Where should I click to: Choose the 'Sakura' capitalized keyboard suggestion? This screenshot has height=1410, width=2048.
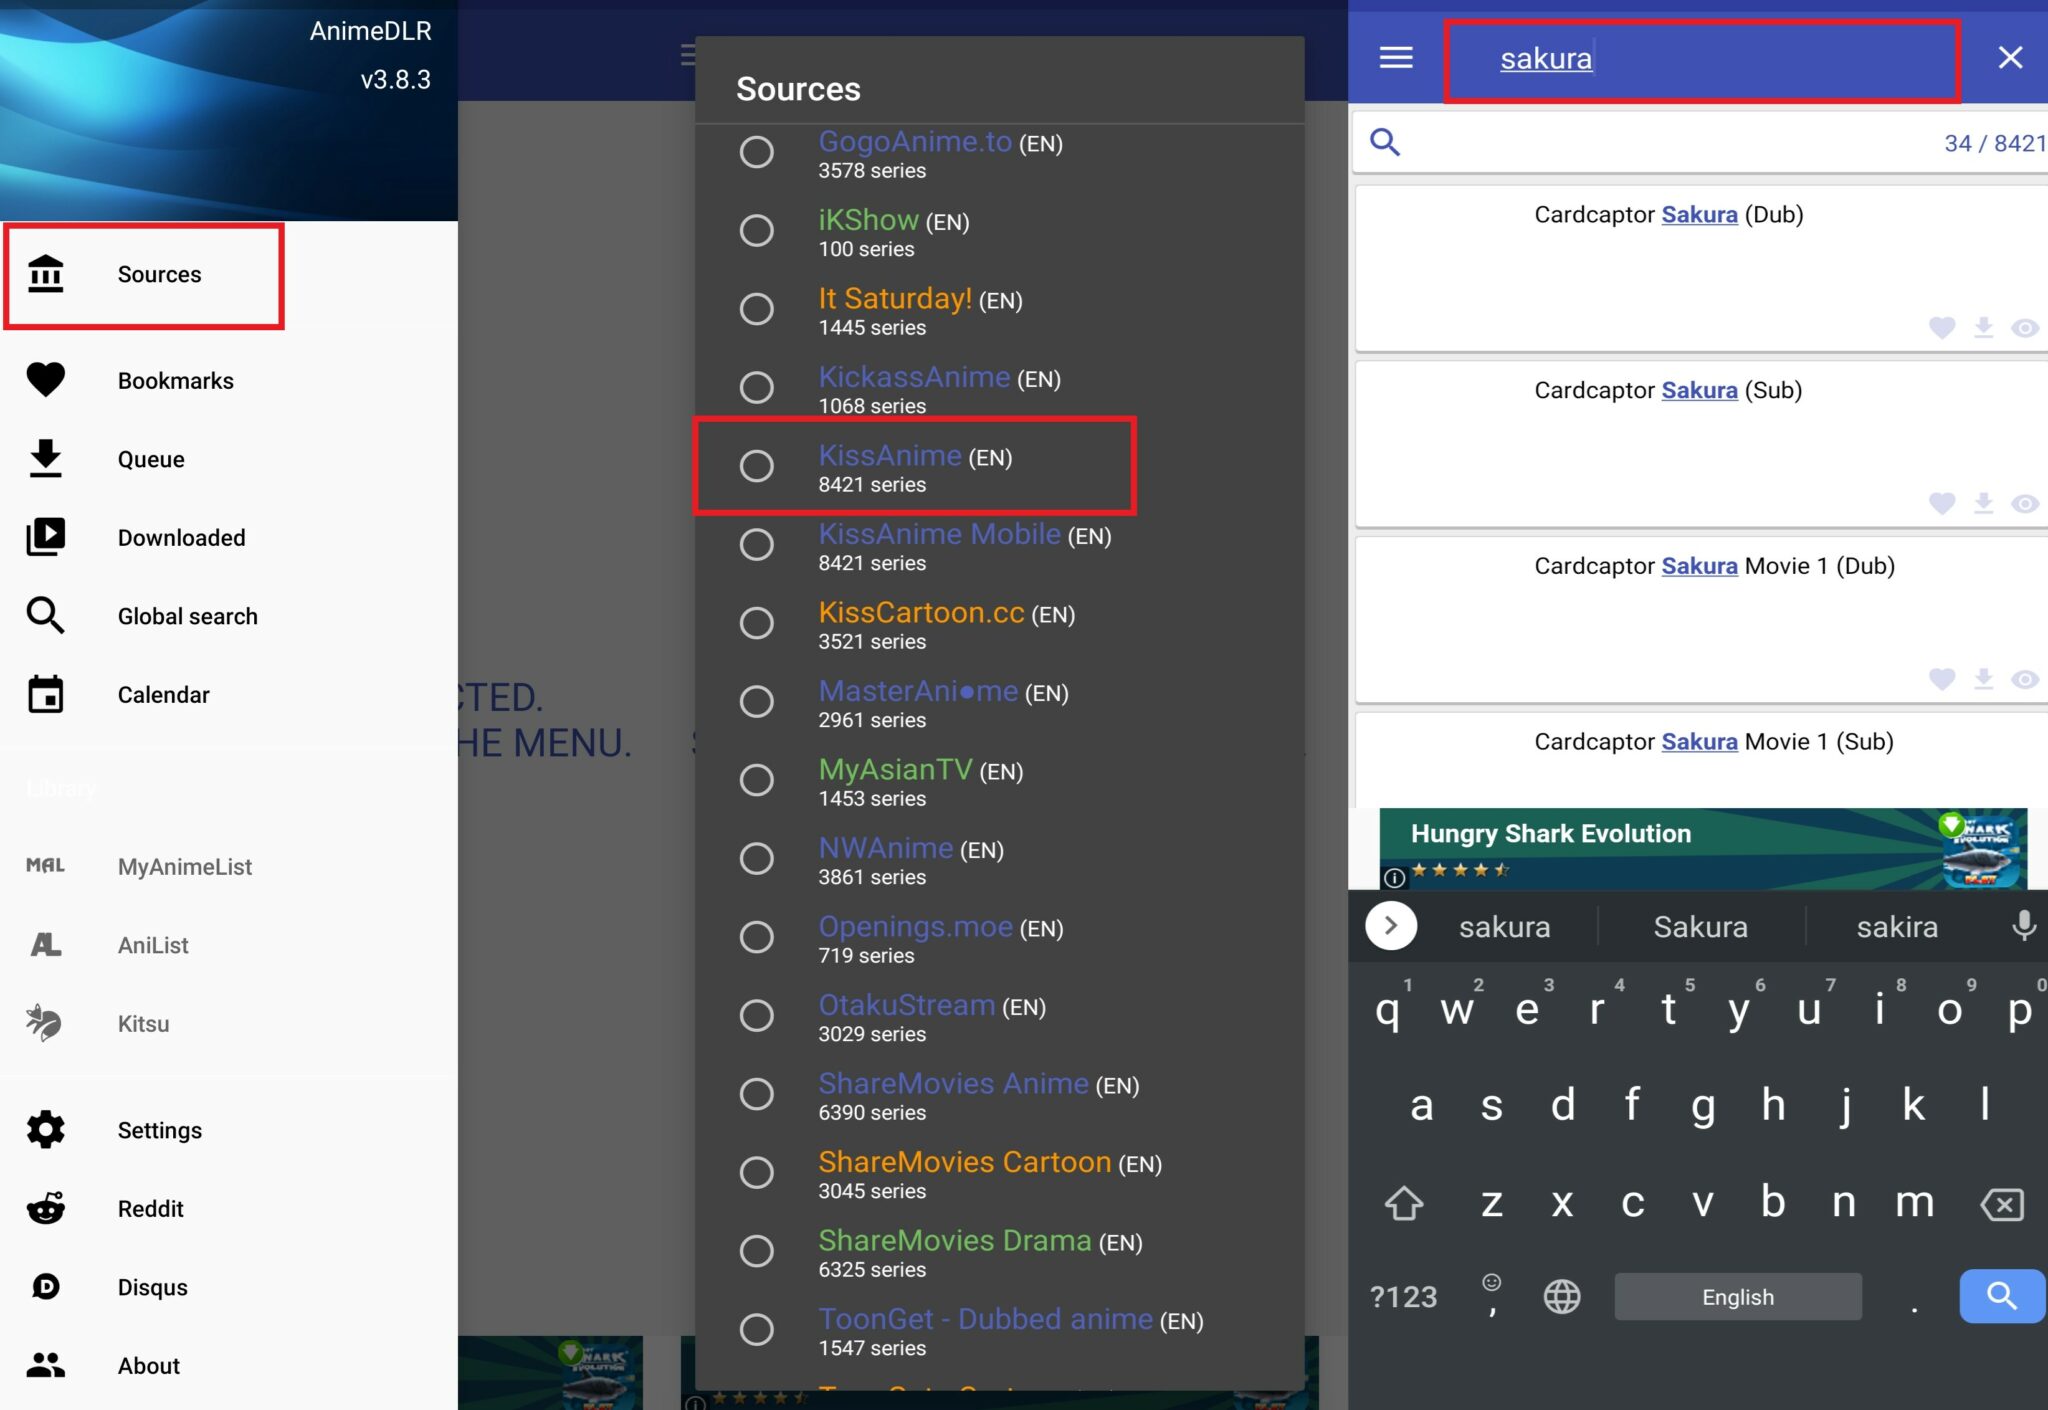pos(1701,927)
